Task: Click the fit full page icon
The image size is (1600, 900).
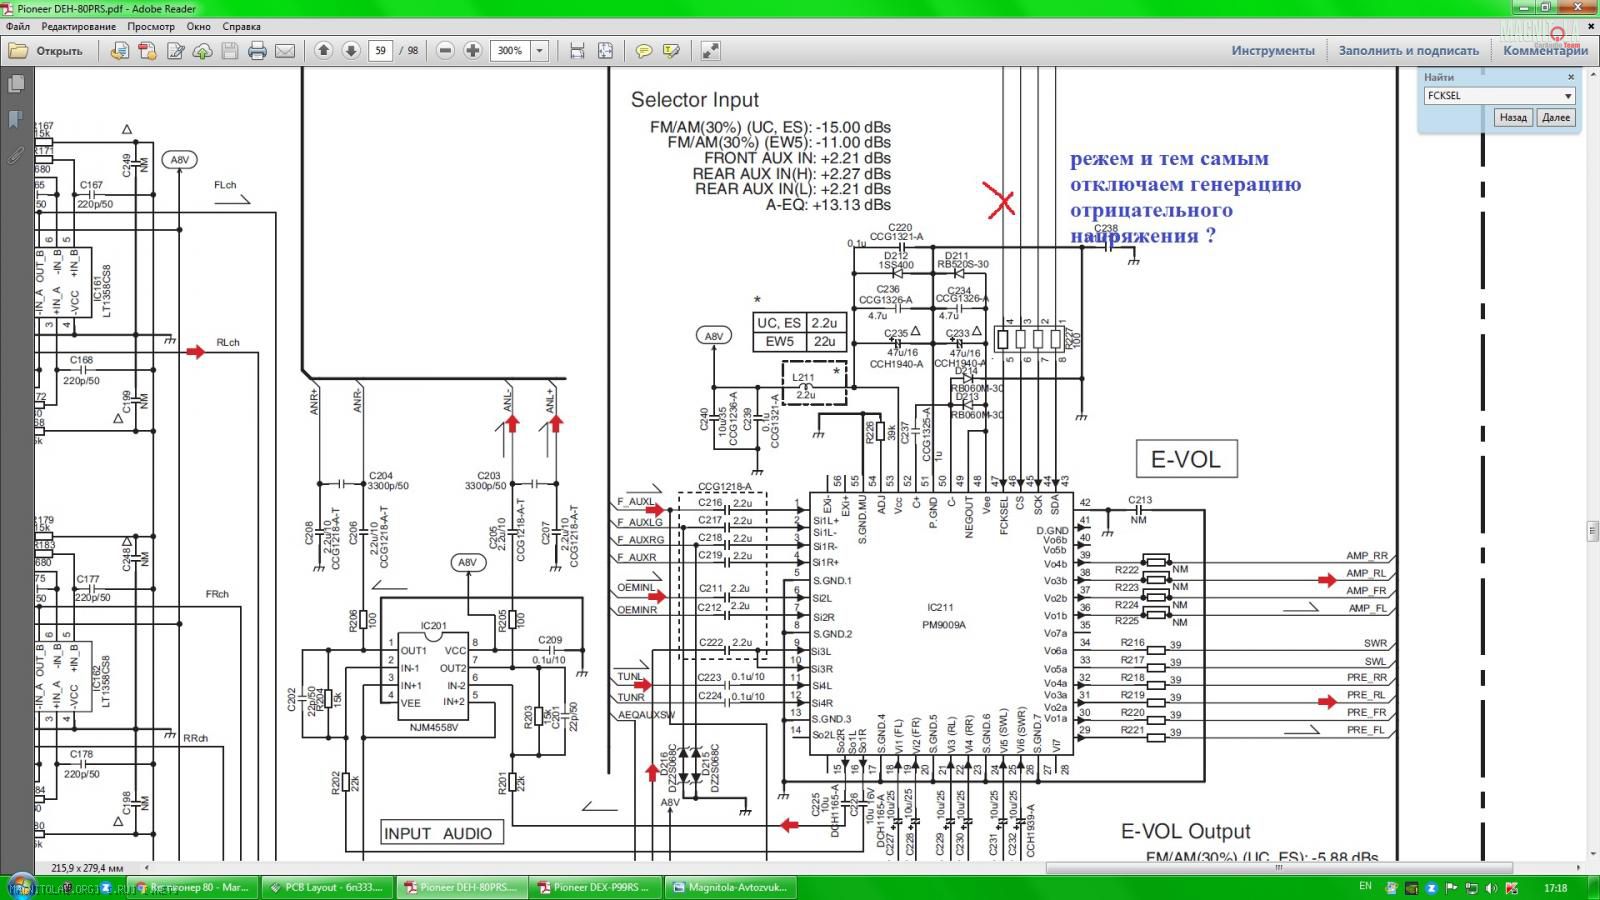Action: [605, 50]
